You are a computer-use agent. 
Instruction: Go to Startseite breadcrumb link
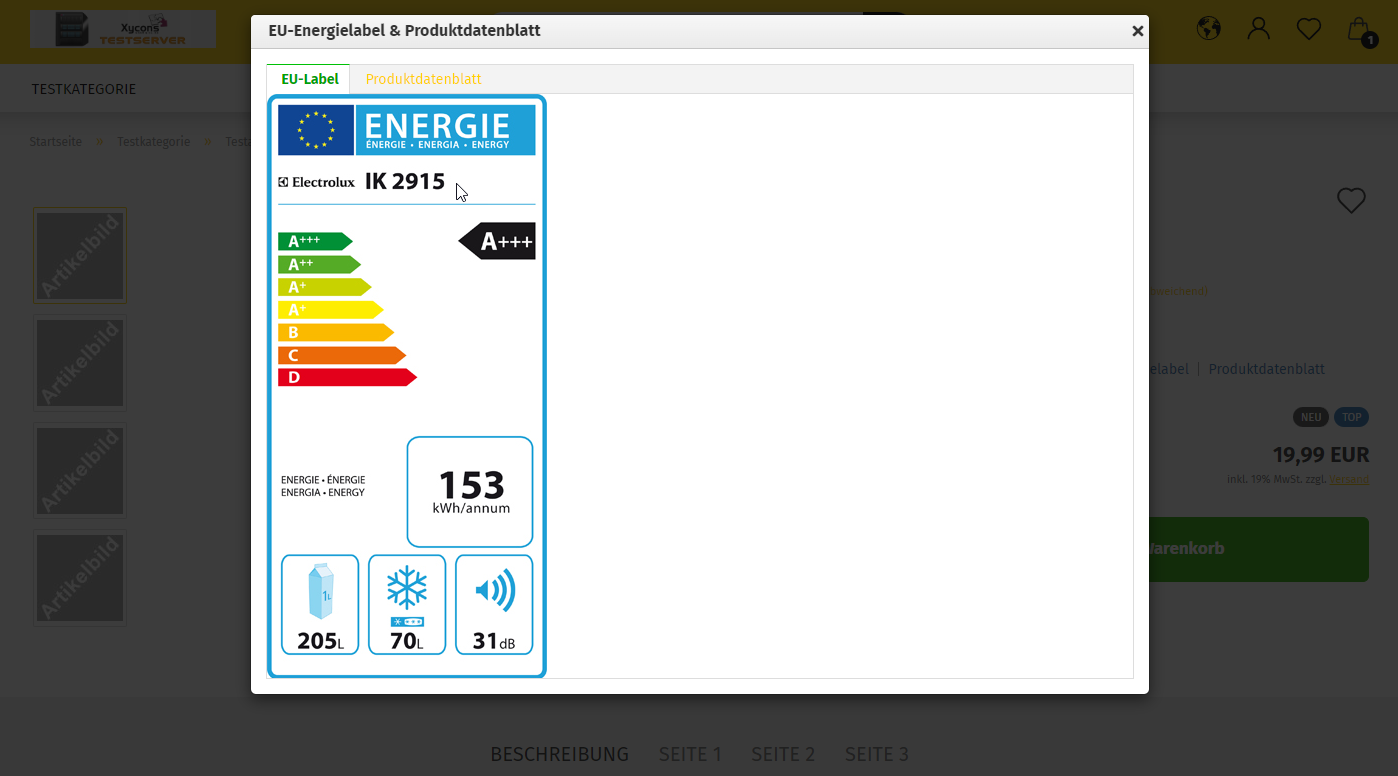point(55,142)
